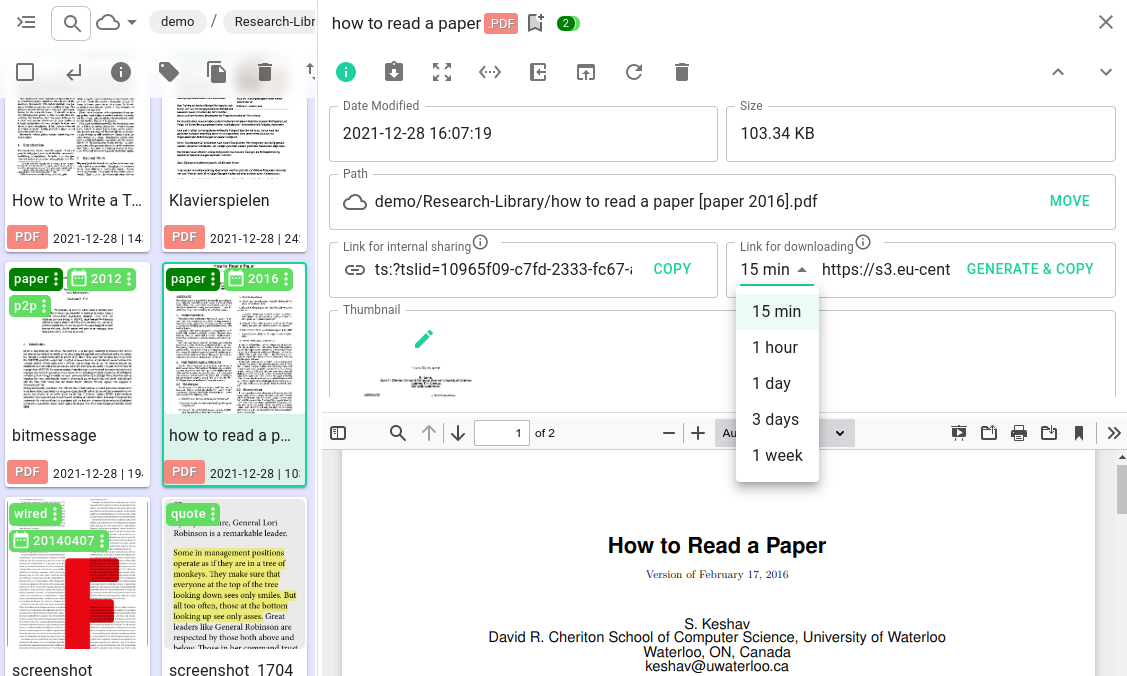
Task: Open tag editor for selected files
Action: (x=169, y=72)
